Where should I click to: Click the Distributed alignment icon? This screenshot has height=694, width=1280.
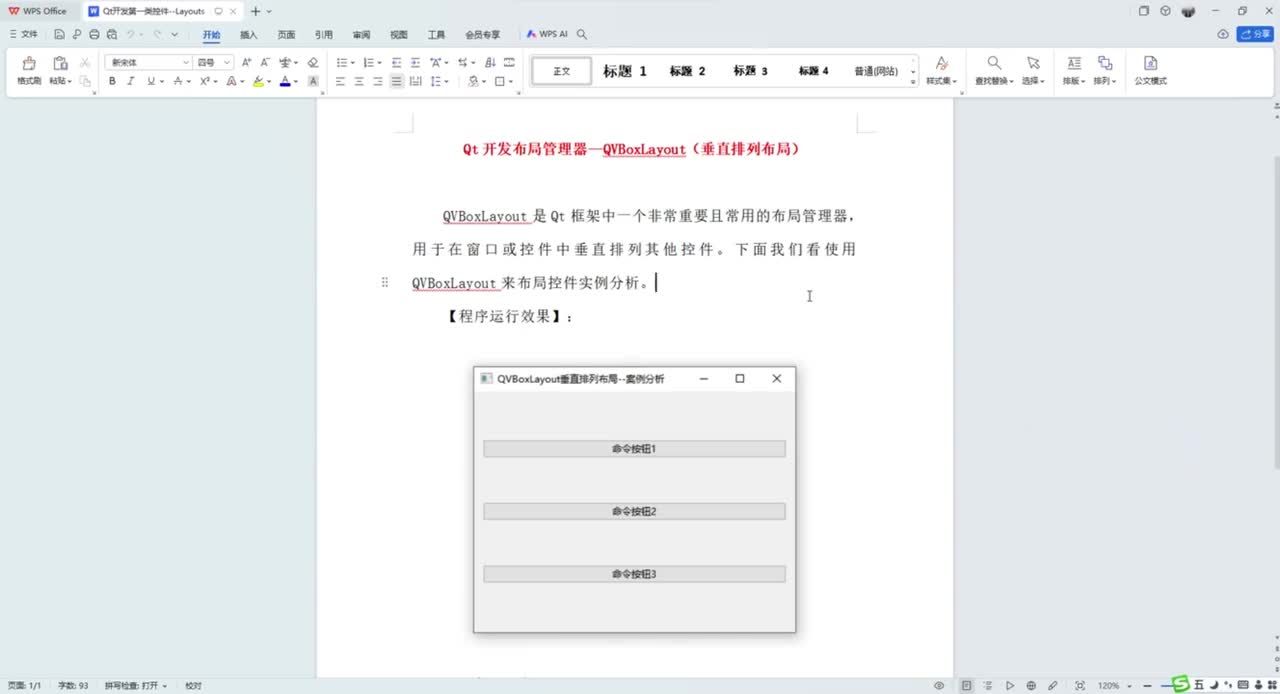tap(416, 81)
